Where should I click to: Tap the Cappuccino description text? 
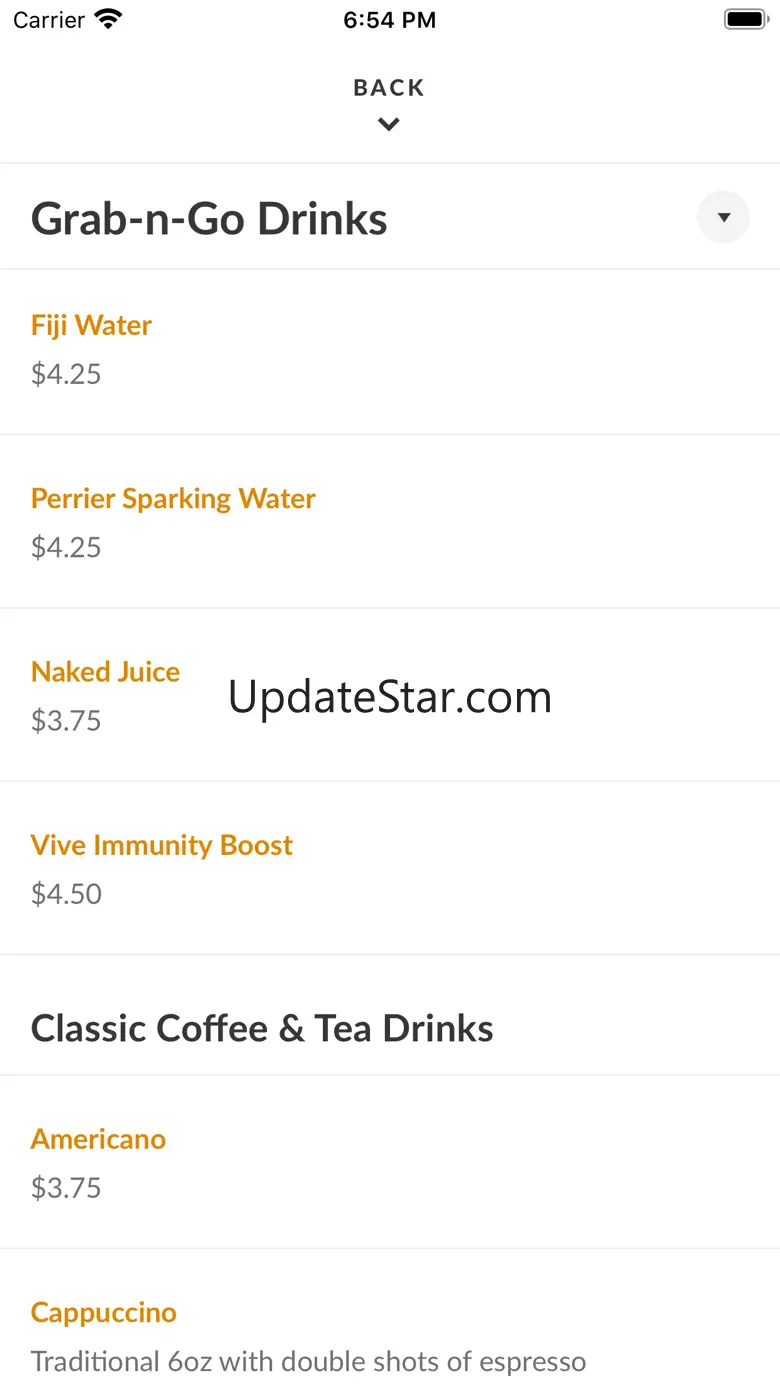click(308, 1361)
